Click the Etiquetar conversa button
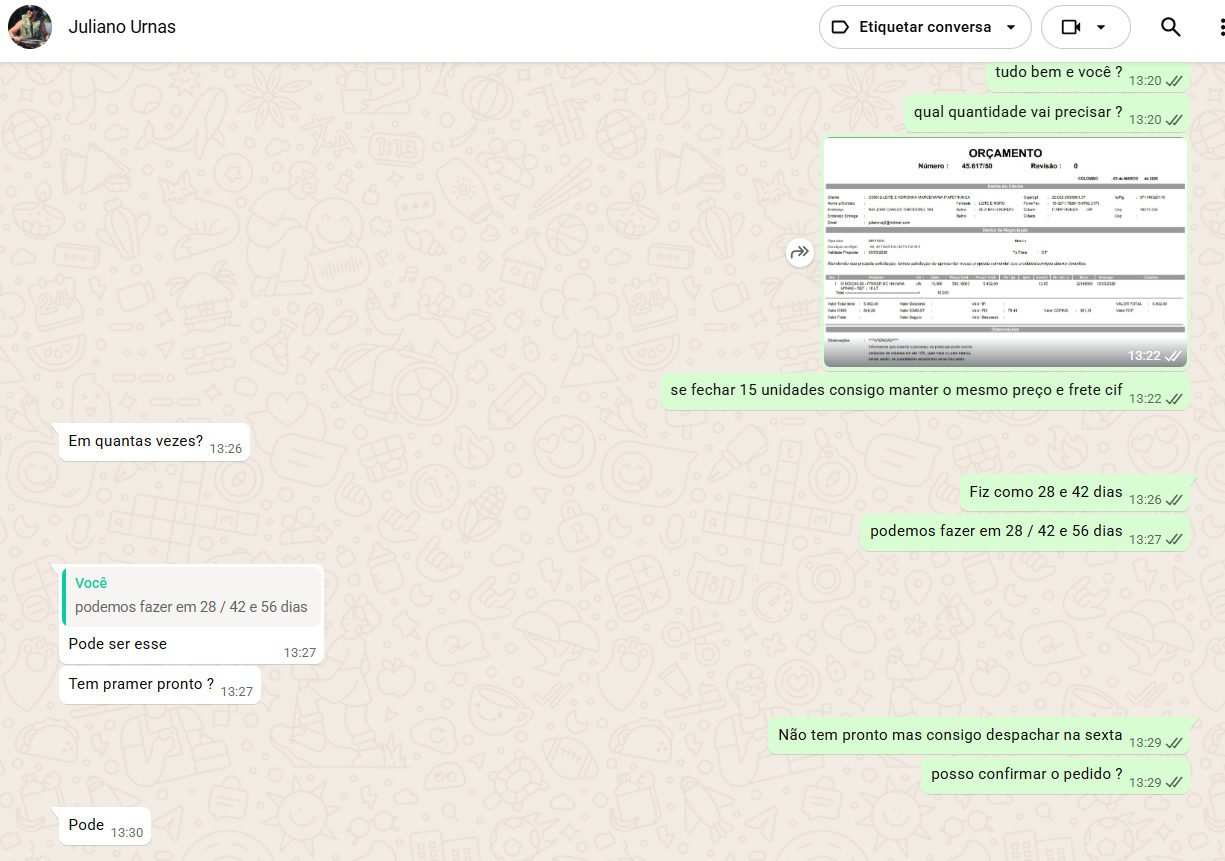Image resolution: width=1225 pixels, height=861 pixels. 924,27
